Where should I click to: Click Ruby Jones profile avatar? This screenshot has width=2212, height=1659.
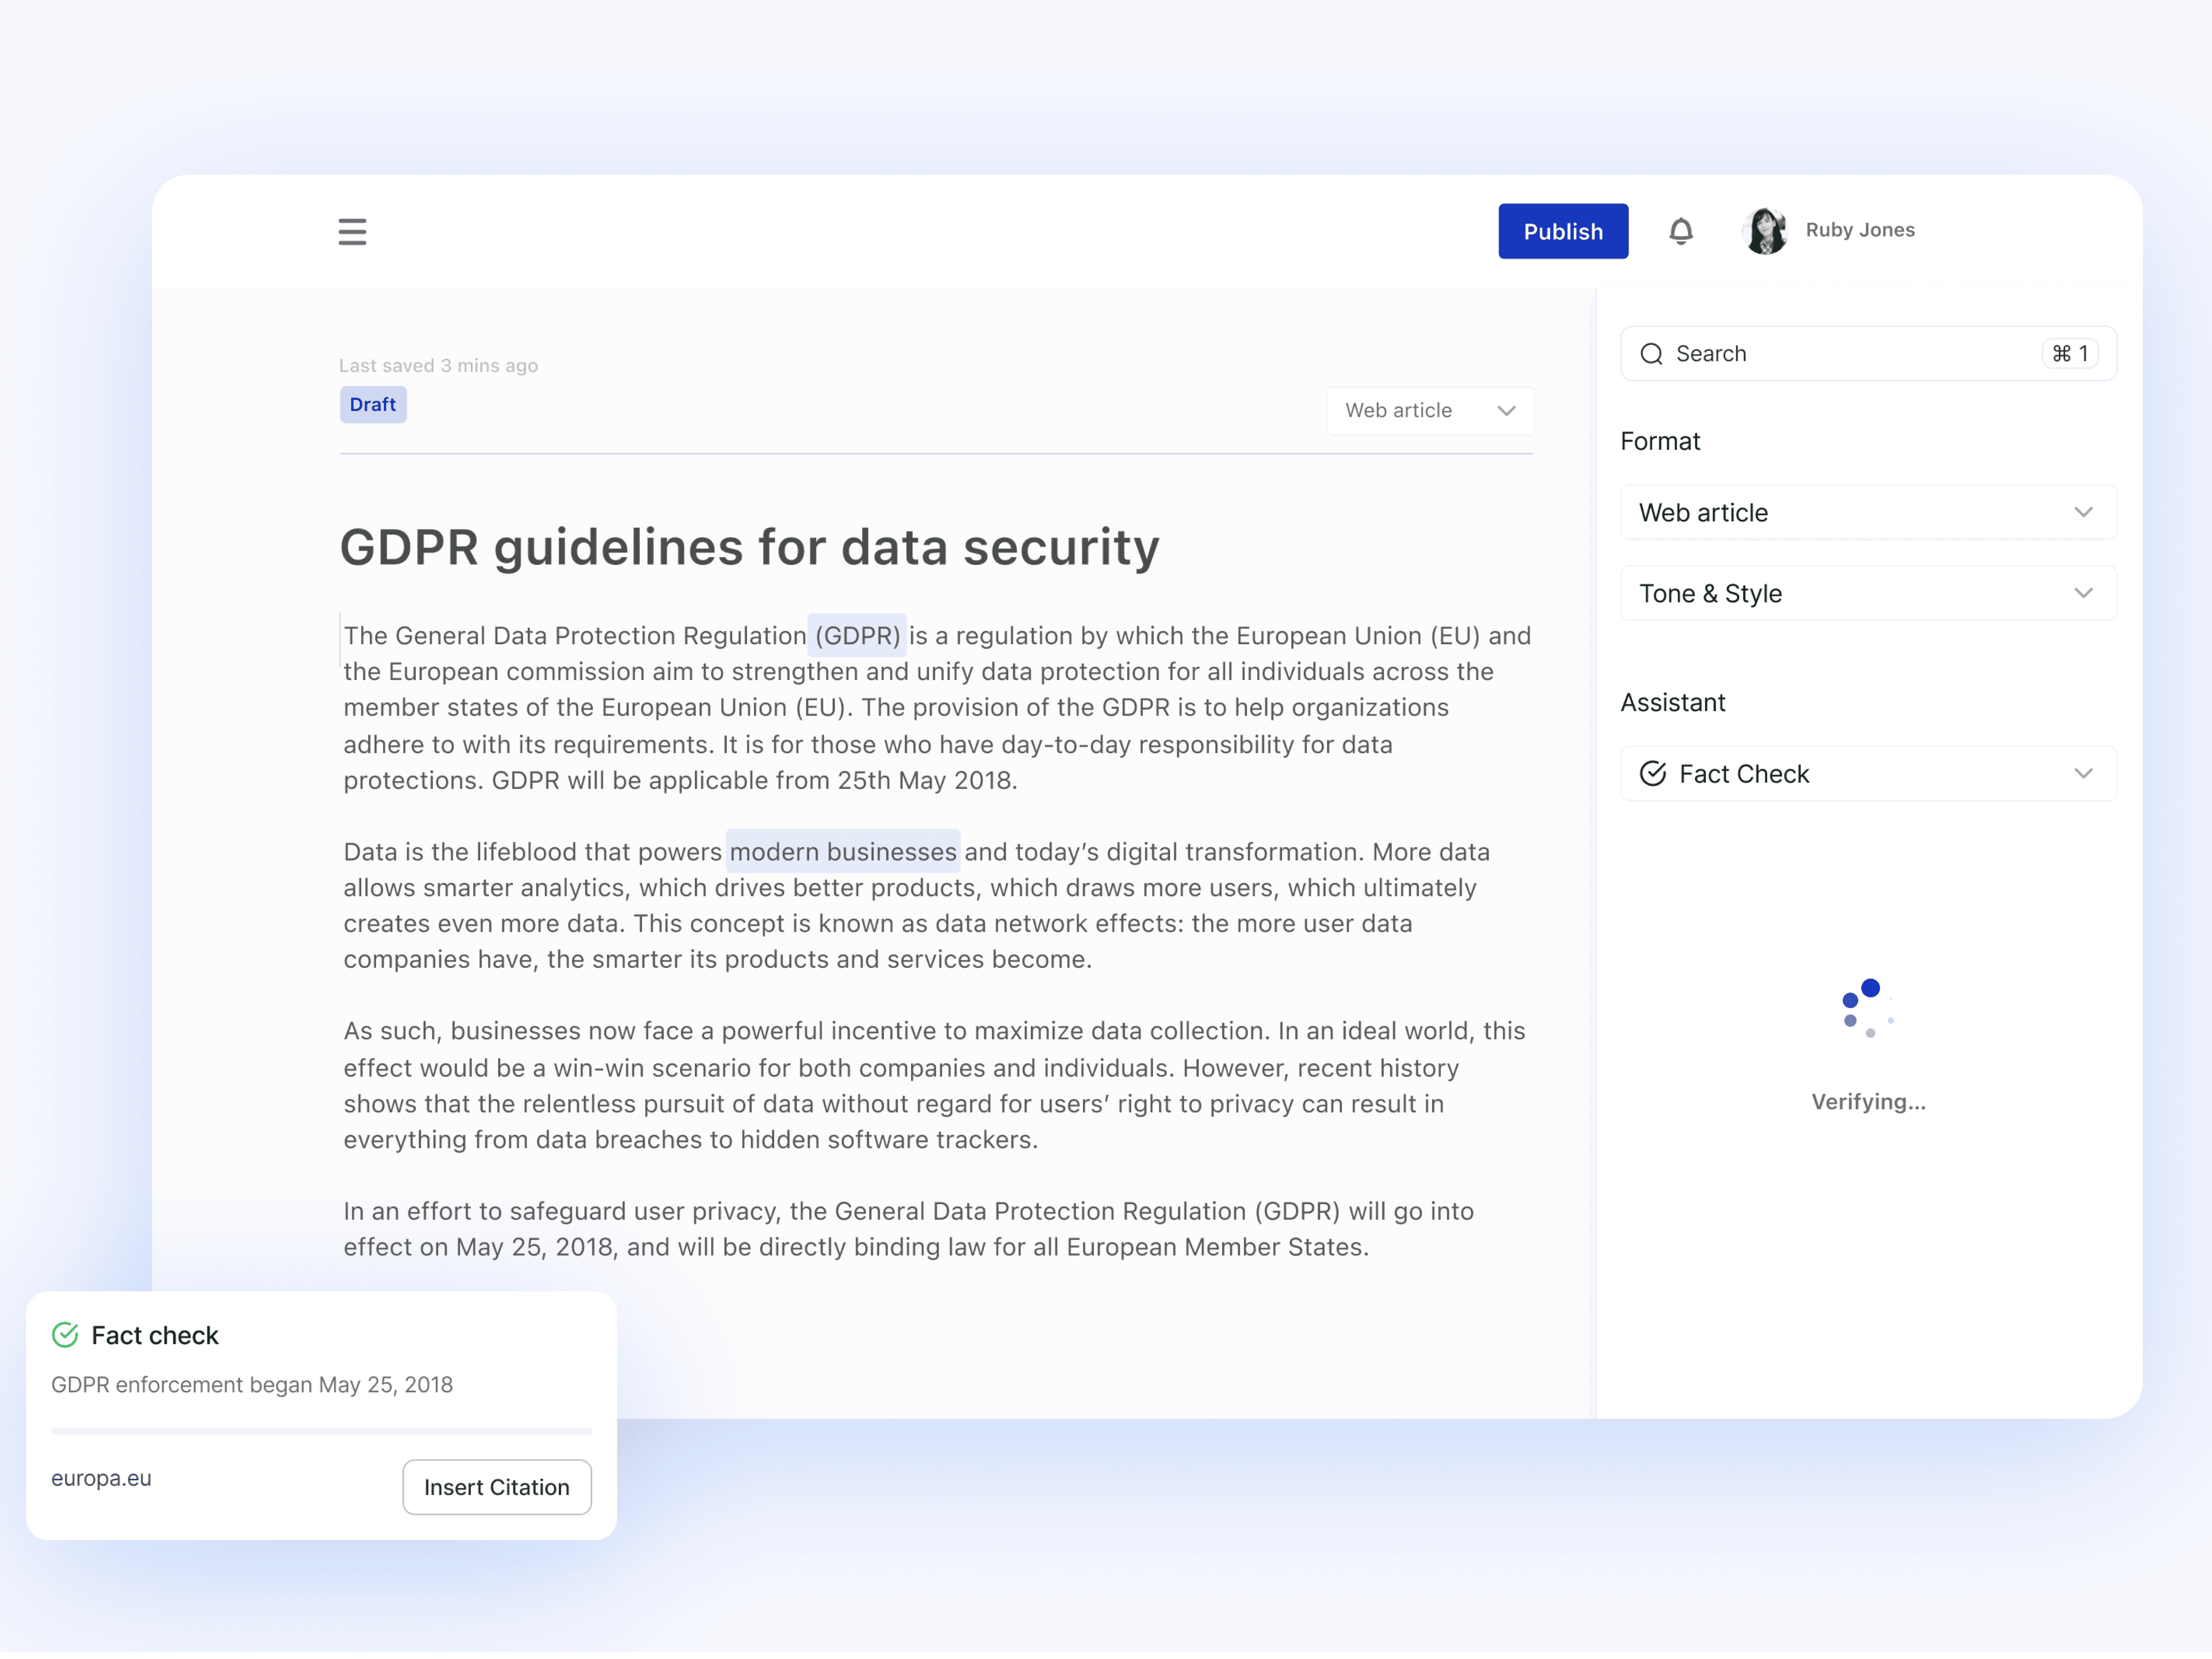tap(1765, 231)
